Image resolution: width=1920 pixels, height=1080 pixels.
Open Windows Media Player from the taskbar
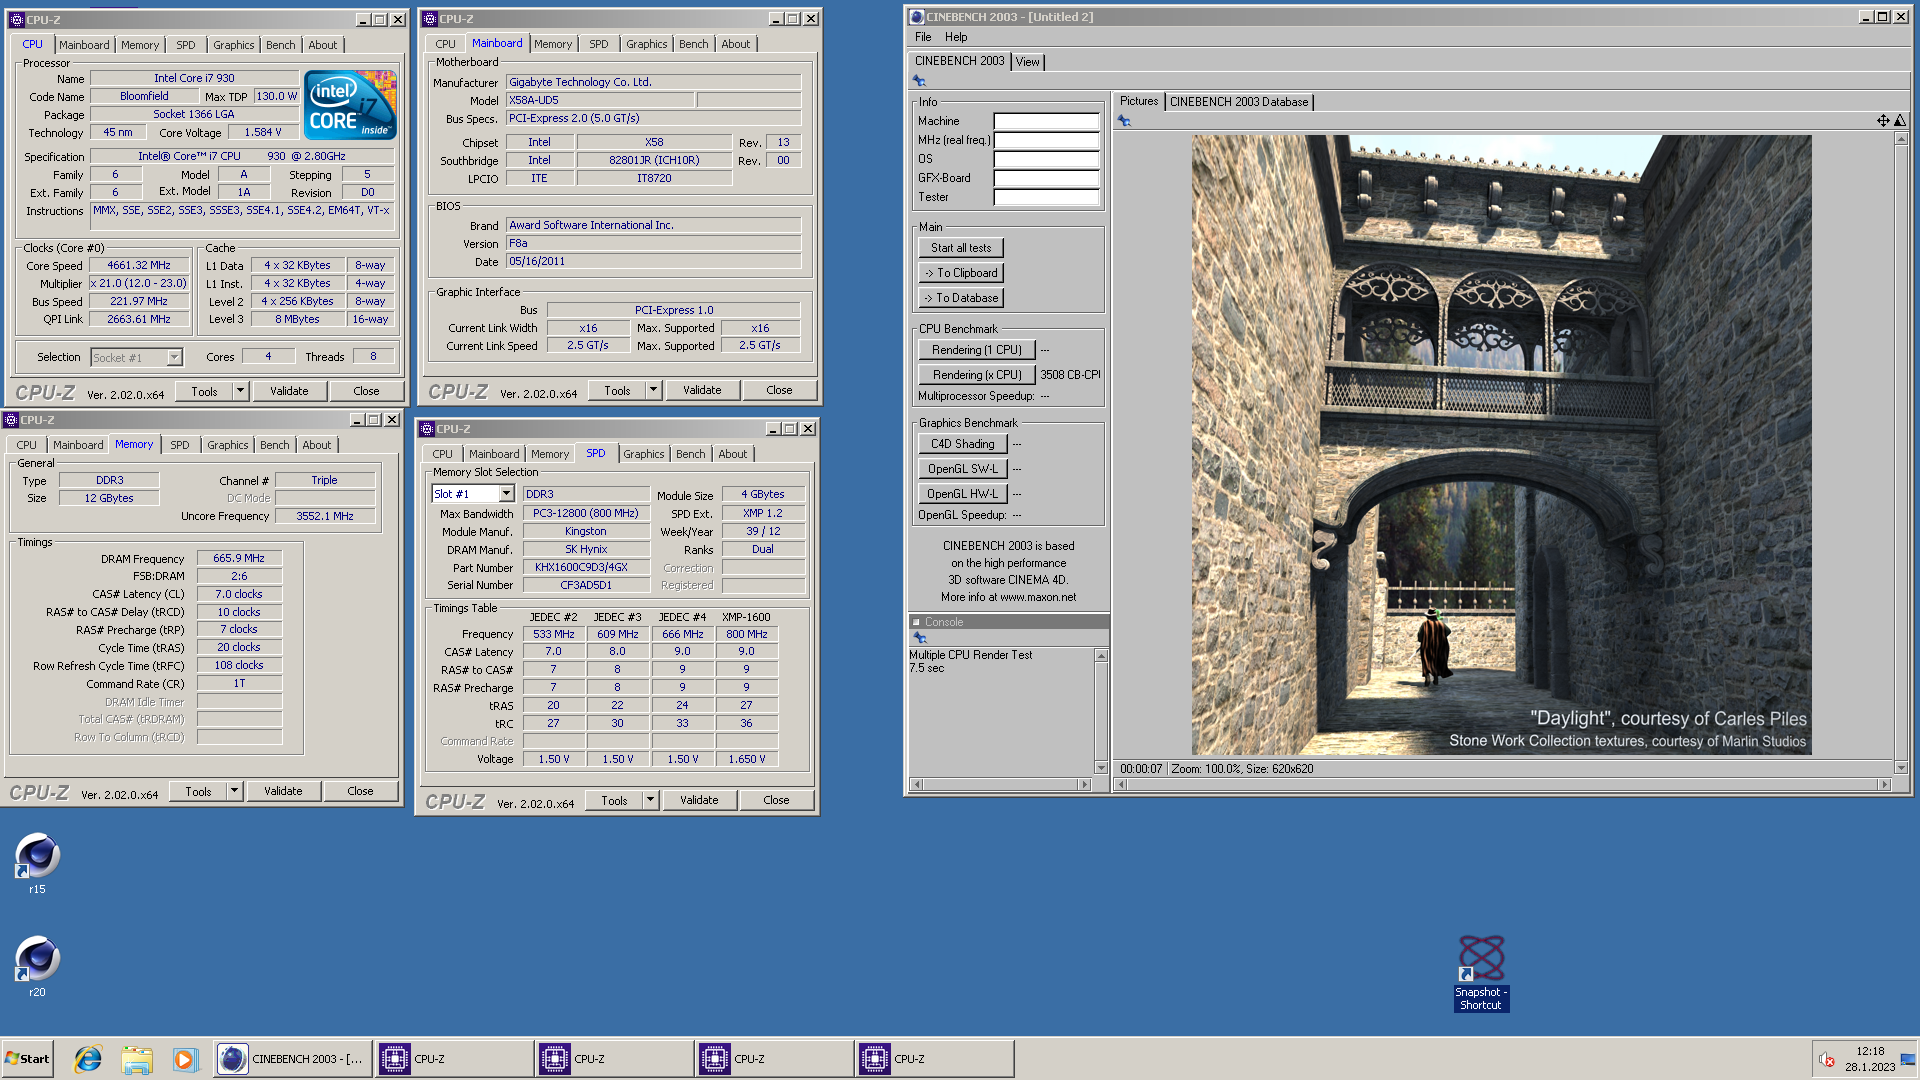coord(185,1059)
